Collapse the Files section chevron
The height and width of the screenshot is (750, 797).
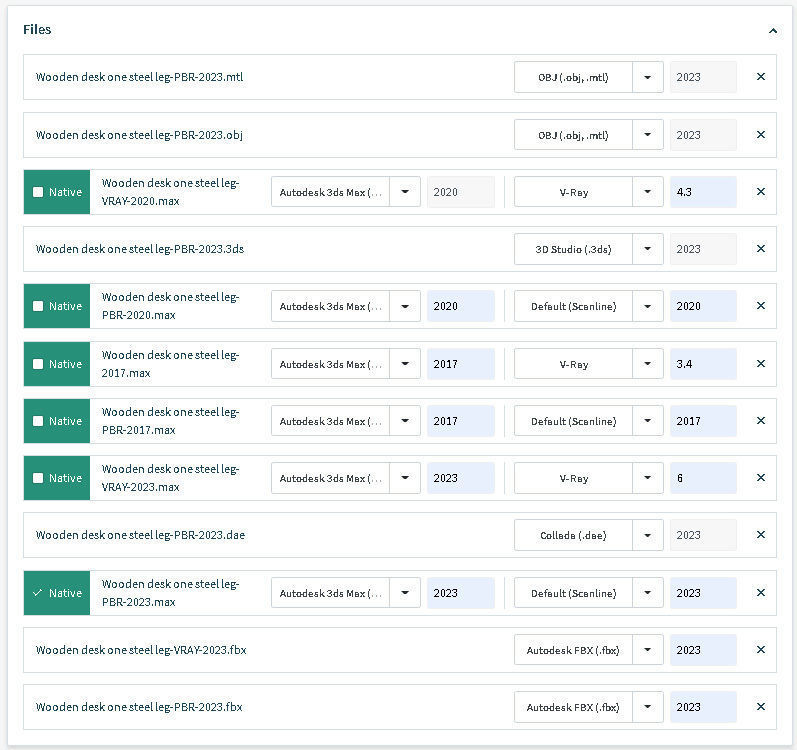pos(773,31)
